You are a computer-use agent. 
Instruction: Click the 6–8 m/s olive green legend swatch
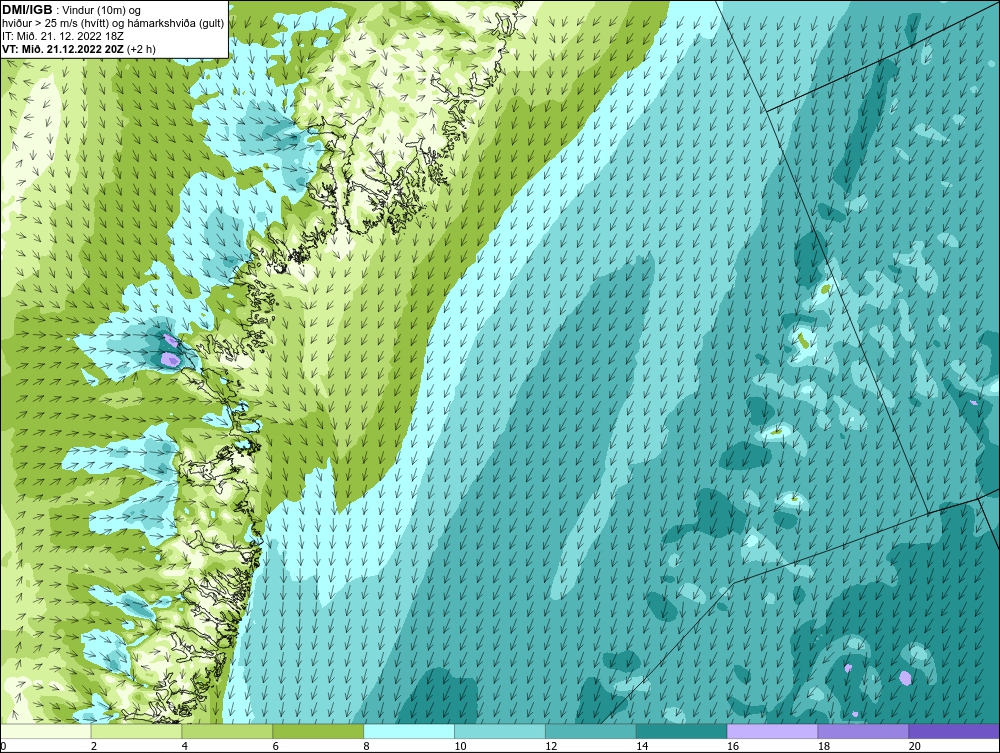(318, 731)
